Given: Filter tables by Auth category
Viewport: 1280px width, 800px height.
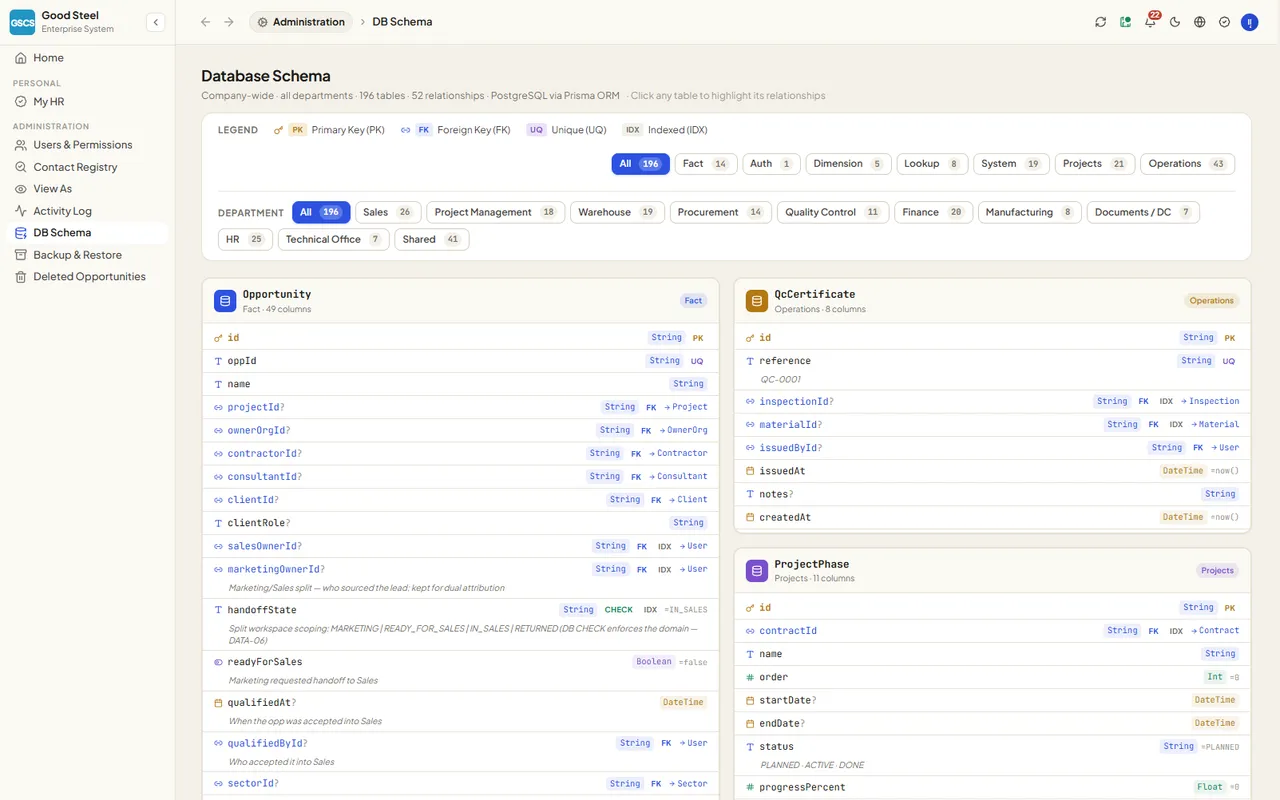Looking at the screenshot, I should [x=771, y=164].
